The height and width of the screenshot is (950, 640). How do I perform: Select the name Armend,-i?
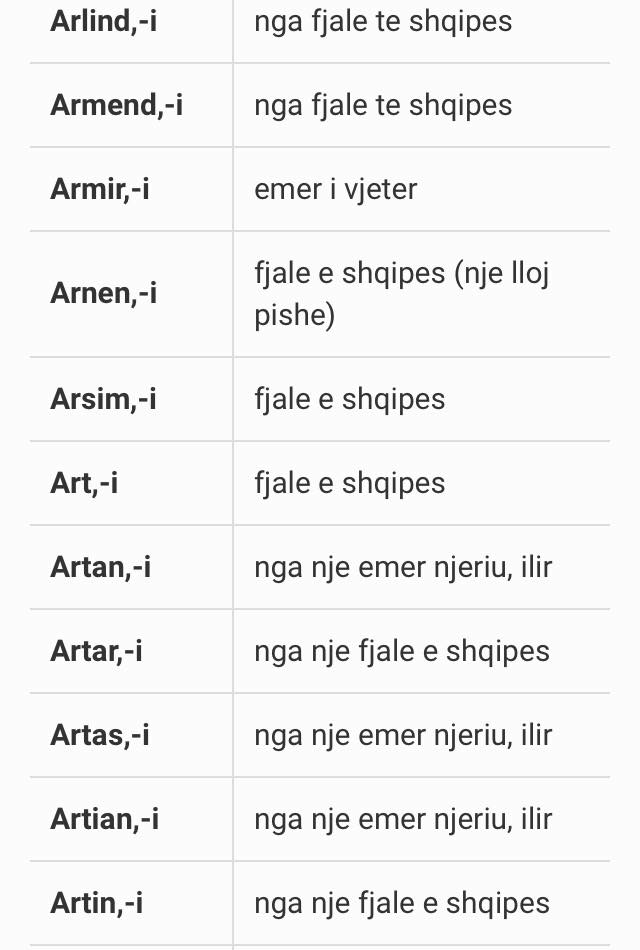116,105
